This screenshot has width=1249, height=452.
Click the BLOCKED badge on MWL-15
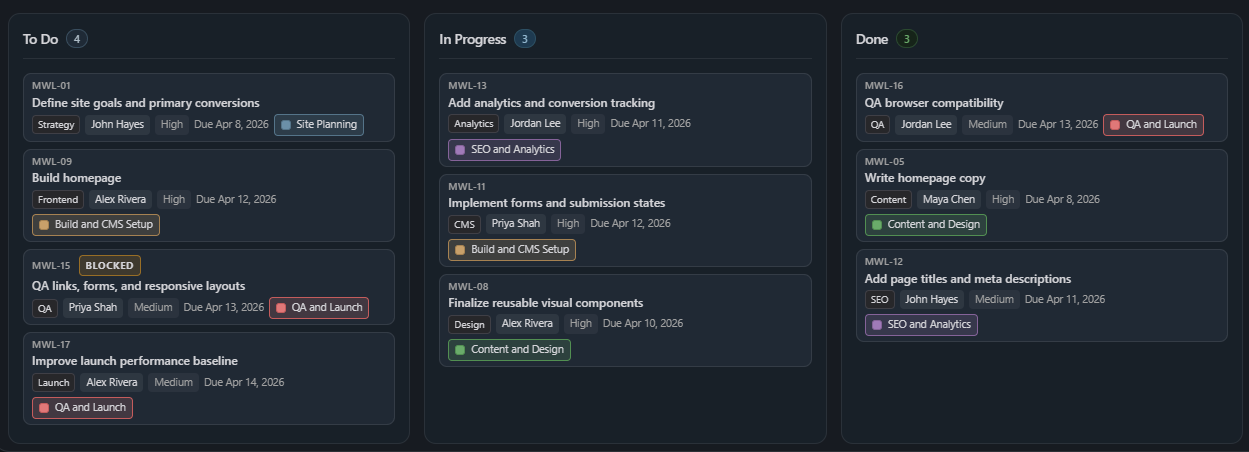pyautogui.click(x=110, y=265)
